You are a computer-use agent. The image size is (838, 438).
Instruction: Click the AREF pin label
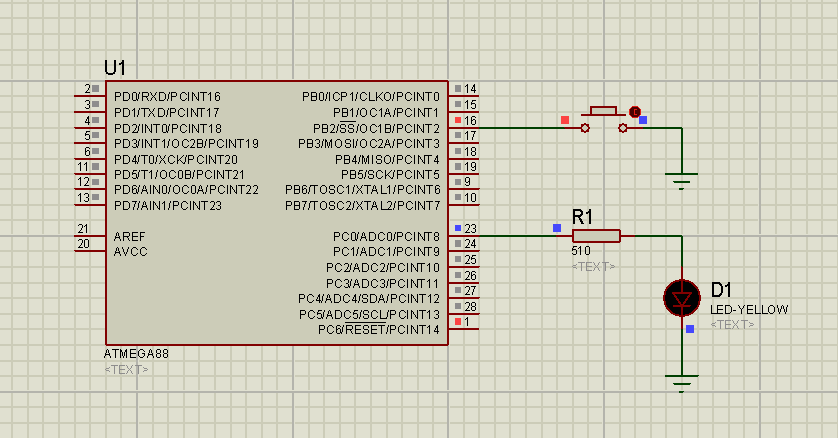click(x=129, y=237)
